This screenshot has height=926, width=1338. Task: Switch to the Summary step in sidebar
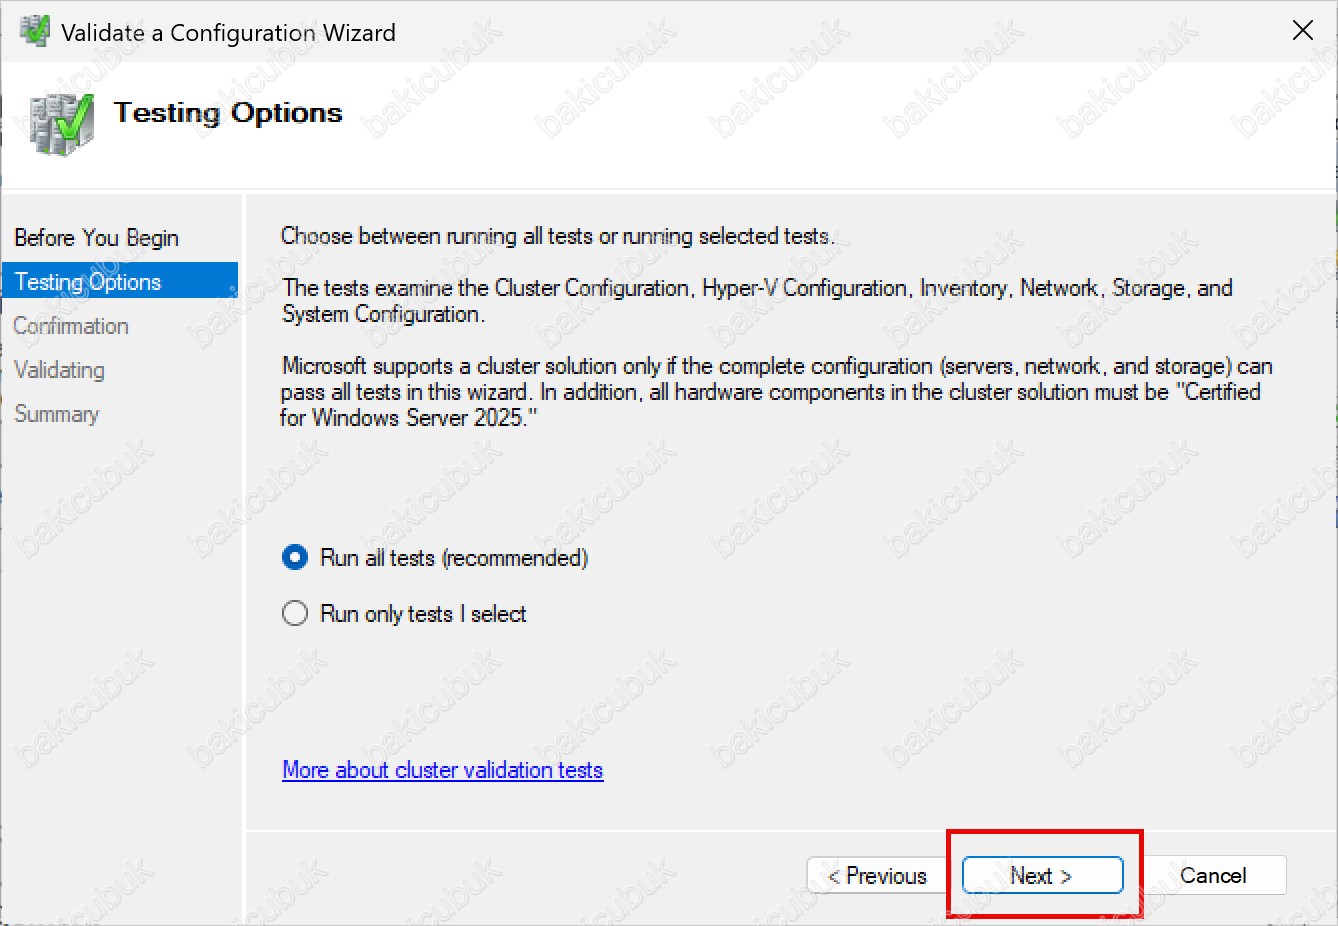(x=56, y=414)
